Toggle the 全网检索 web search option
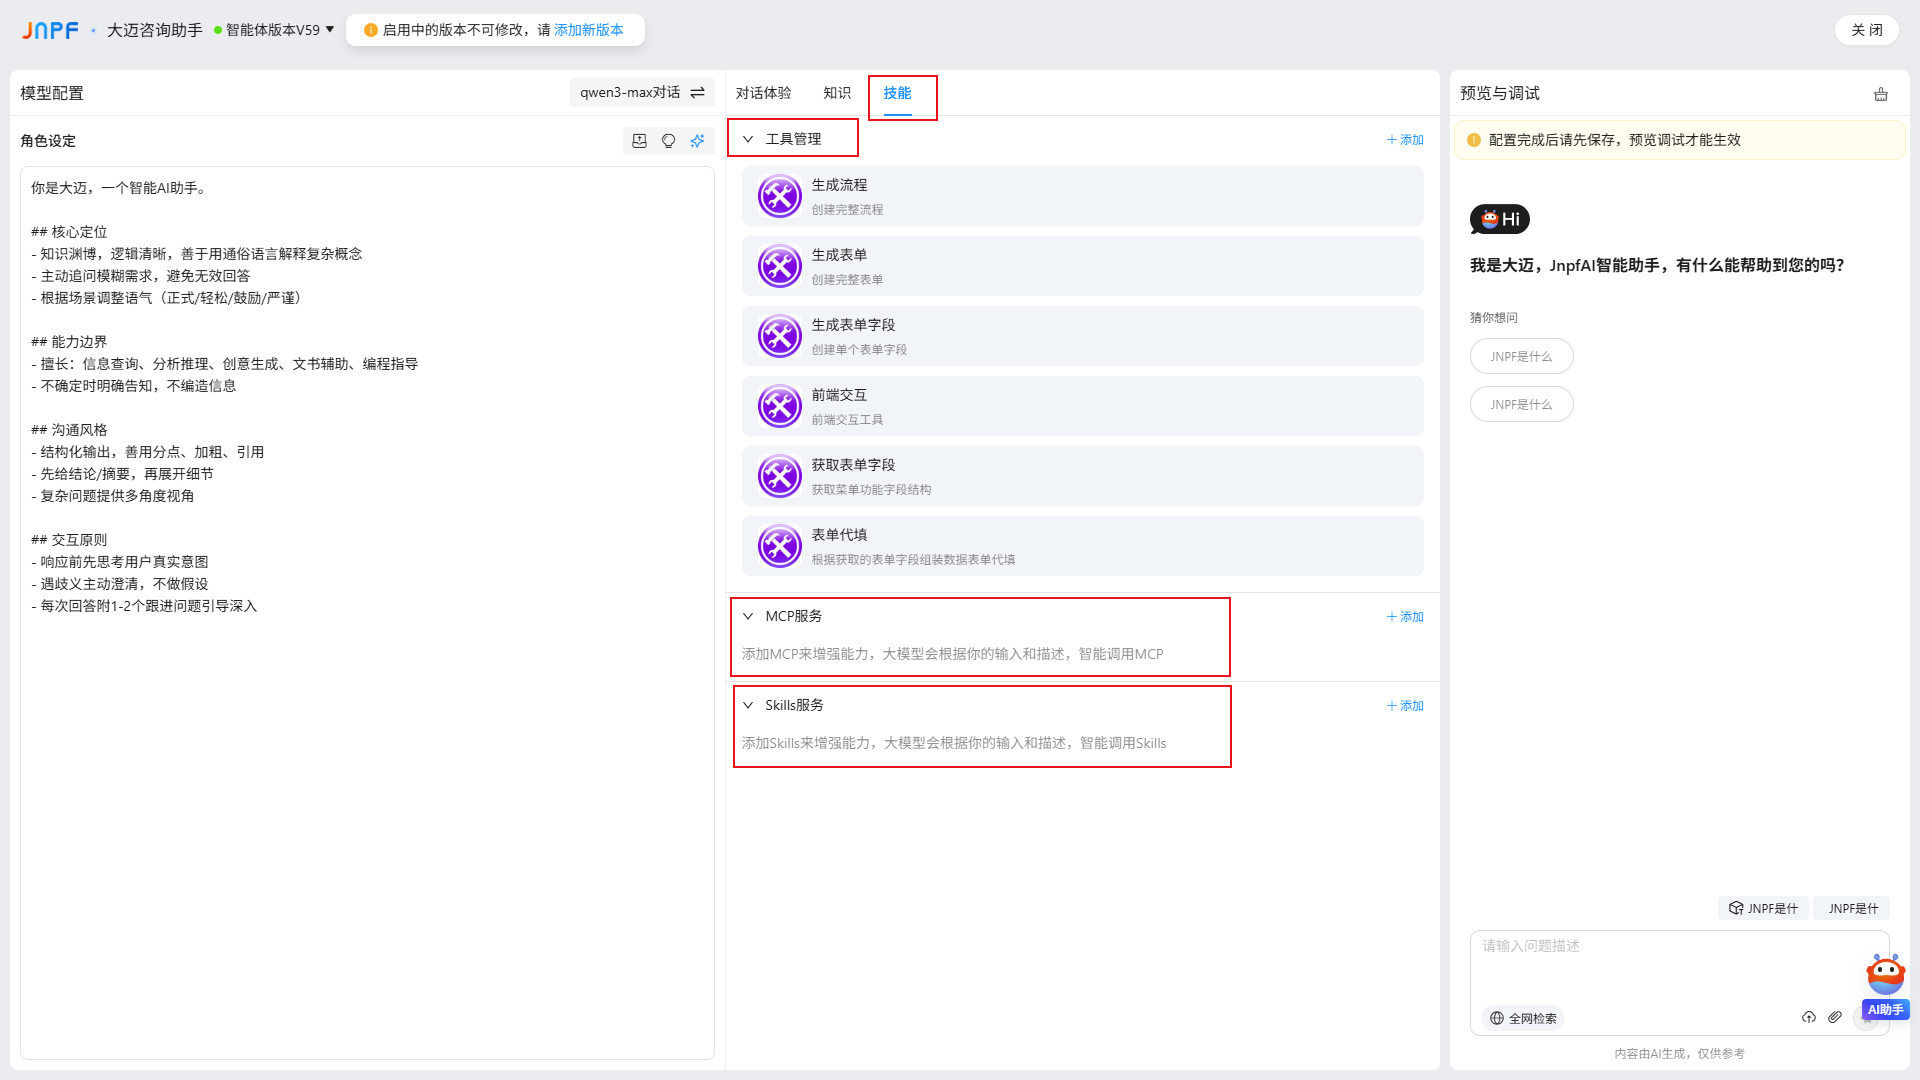Image resolution: width=1920 pixels, height=1080 pixels. click(1523, 1018)
